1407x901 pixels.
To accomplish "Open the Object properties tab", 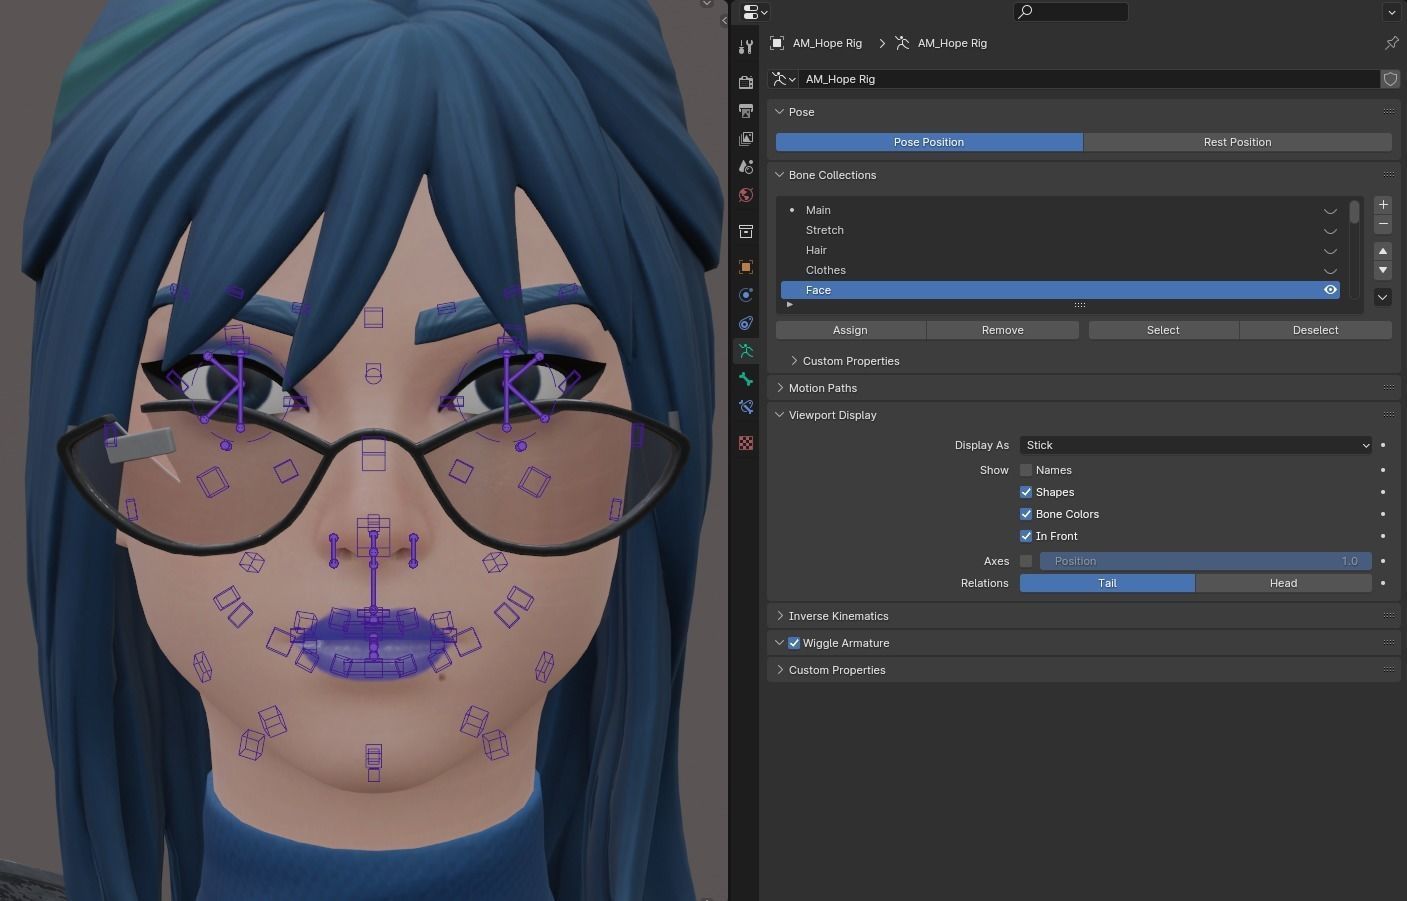I will tap(746, 267).
